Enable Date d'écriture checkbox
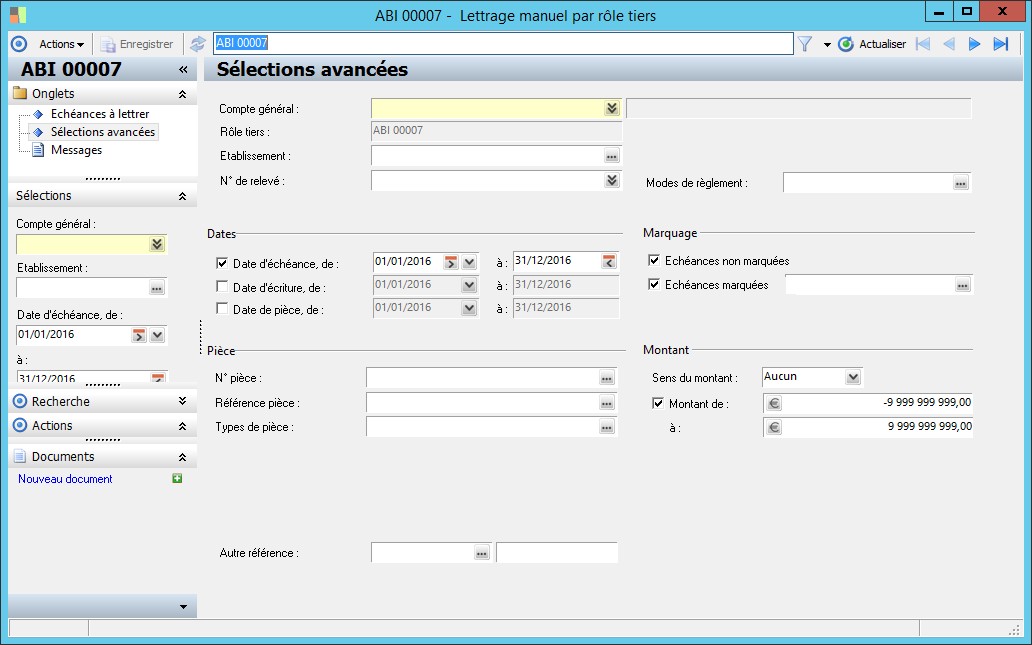 (222, 286)
